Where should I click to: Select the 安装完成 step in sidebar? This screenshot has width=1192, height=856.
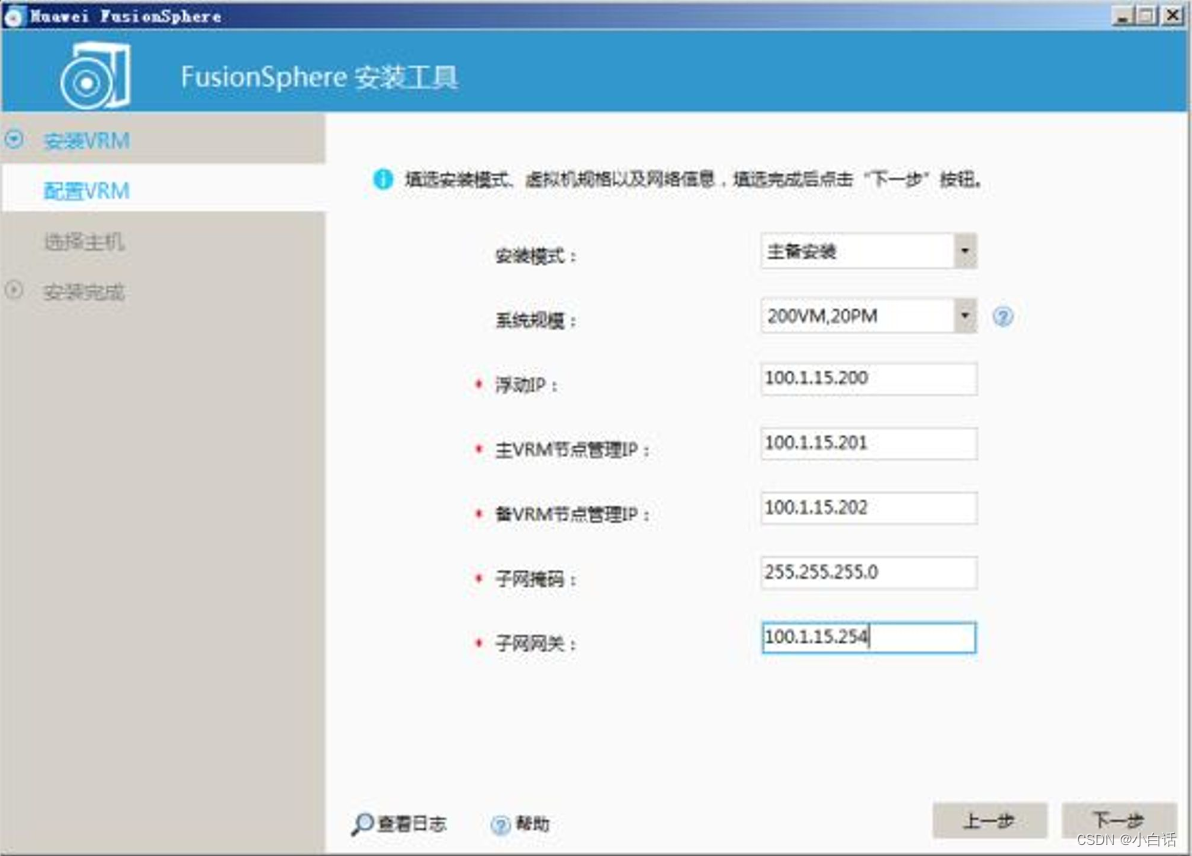pyautogui.click(x=84, y=292)
